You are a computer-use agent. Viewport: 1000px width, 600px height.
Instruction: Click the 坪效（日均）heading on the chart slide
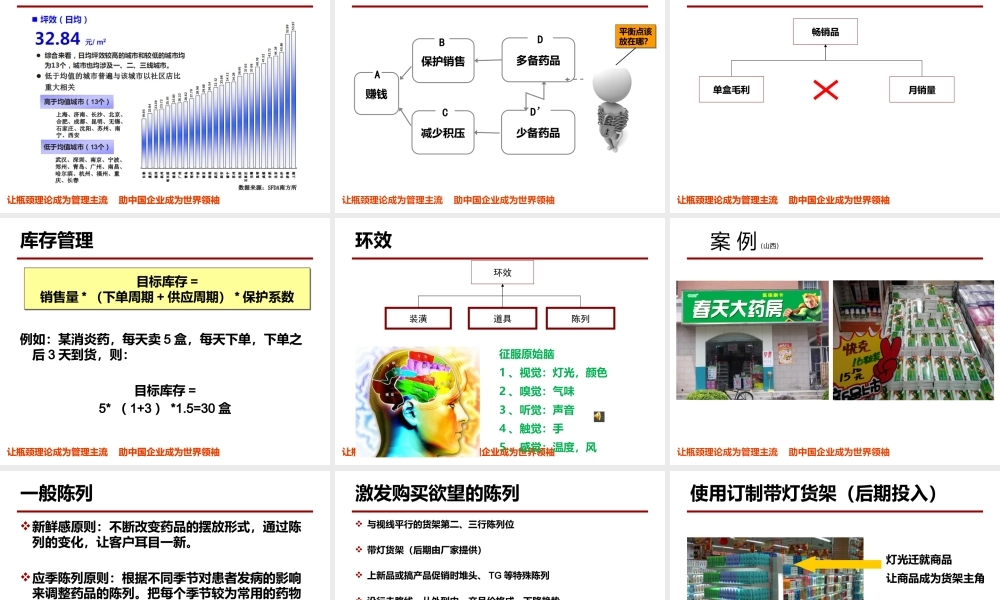[x=60, y=20]
